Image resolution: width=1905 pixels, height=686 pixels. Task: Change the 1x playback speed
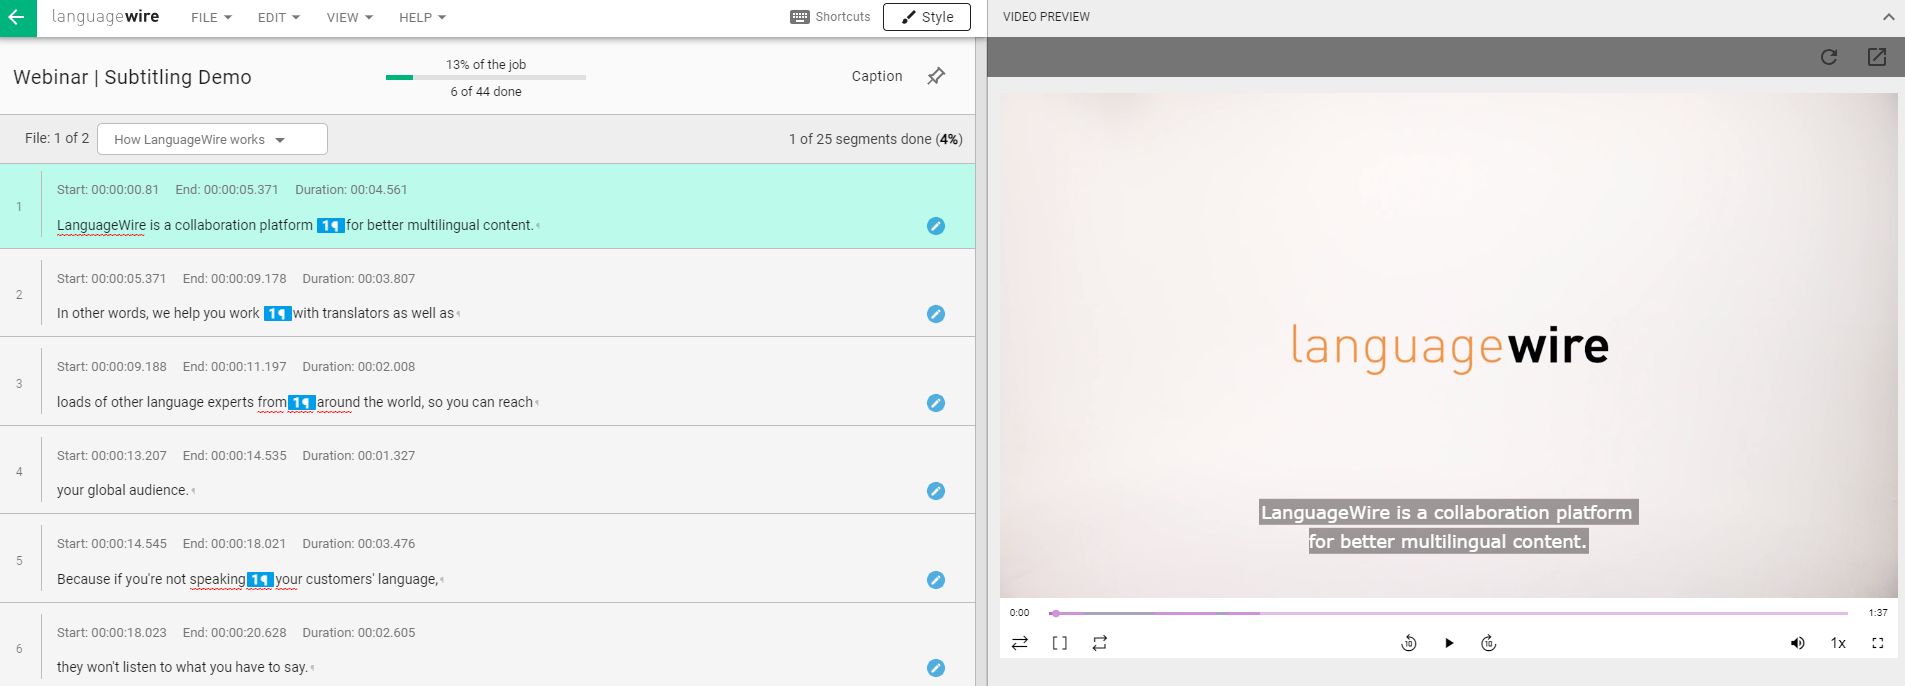(x=1838, y=643)
